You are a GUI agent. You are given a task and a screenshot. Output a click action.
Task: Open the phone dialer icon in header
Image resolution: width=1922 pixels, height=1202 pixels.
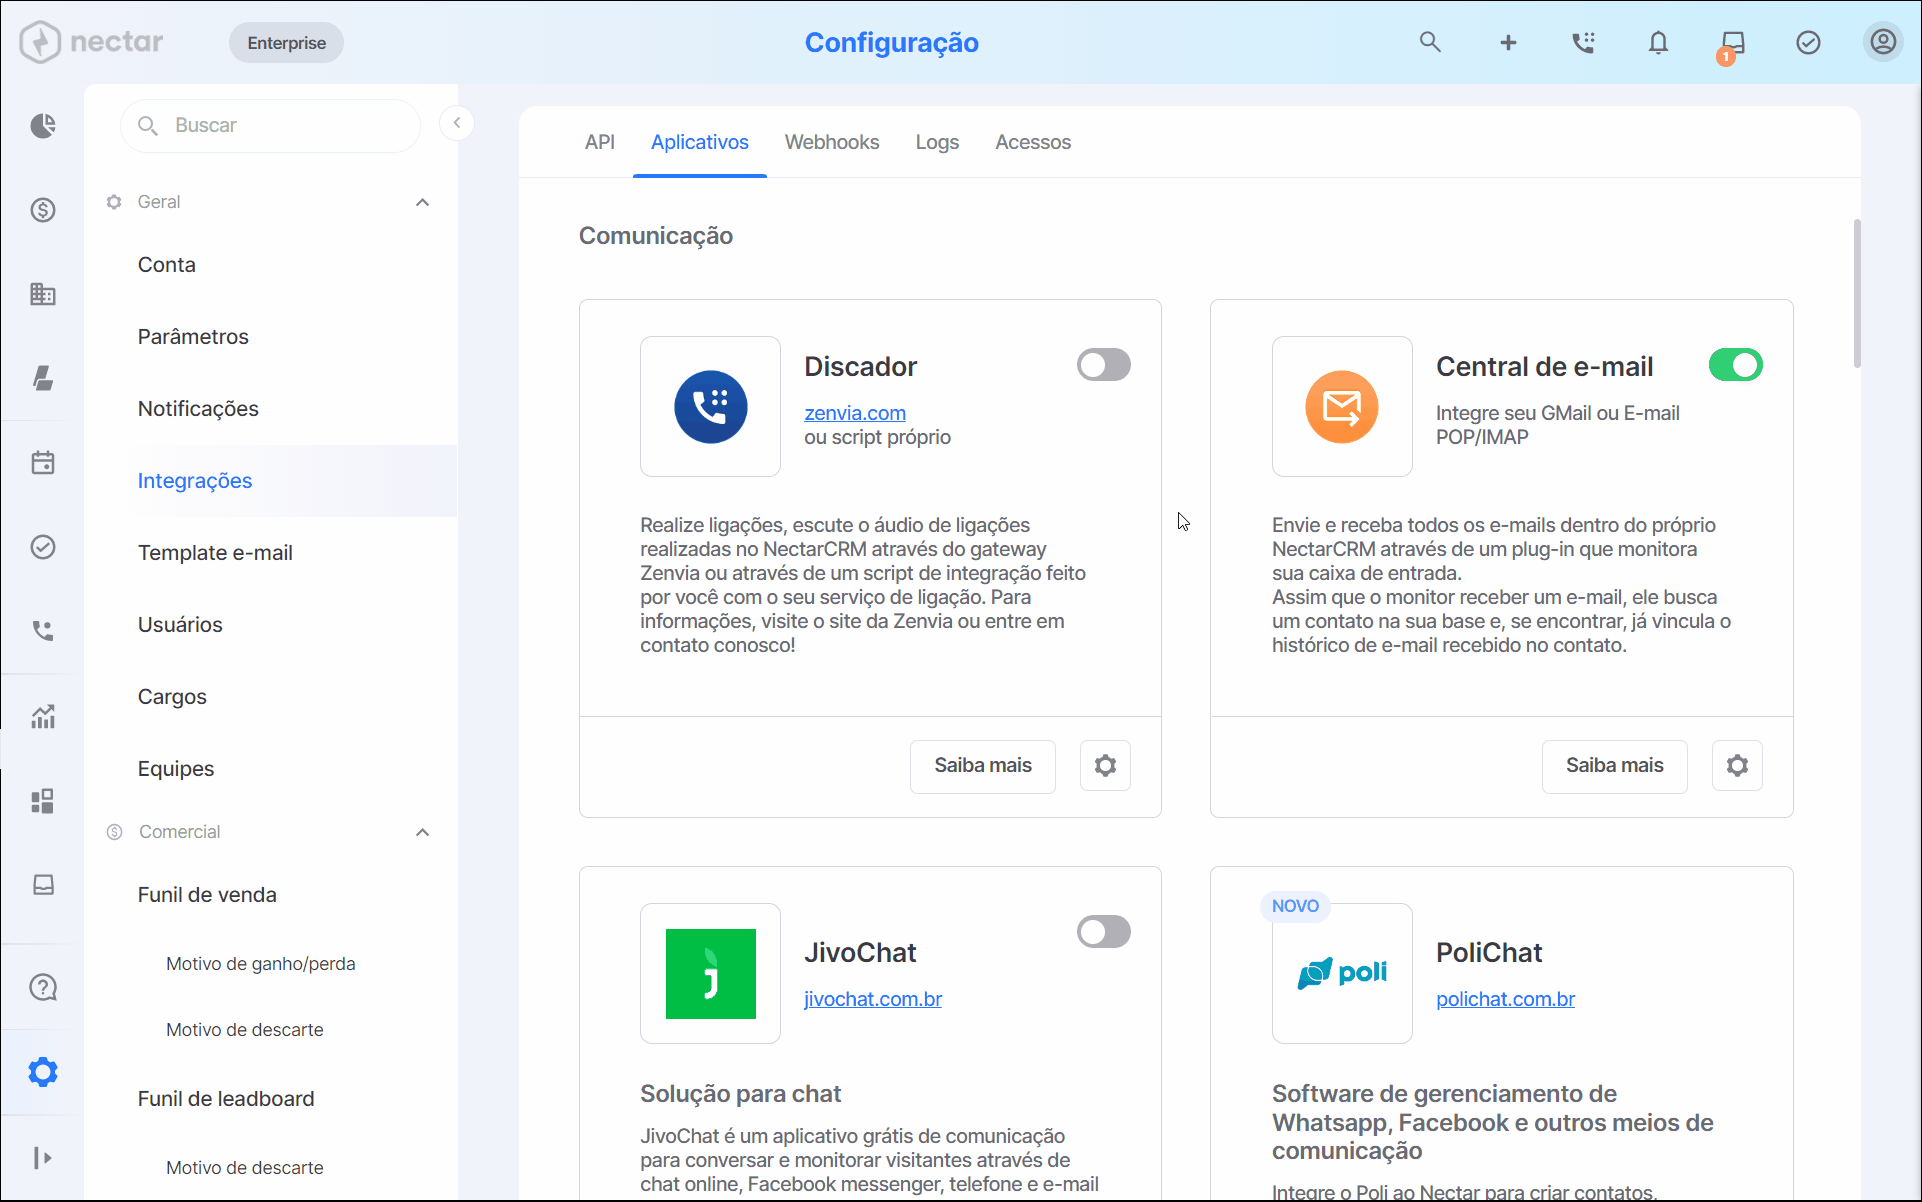pyautogui.click(x=1583, y=42)
